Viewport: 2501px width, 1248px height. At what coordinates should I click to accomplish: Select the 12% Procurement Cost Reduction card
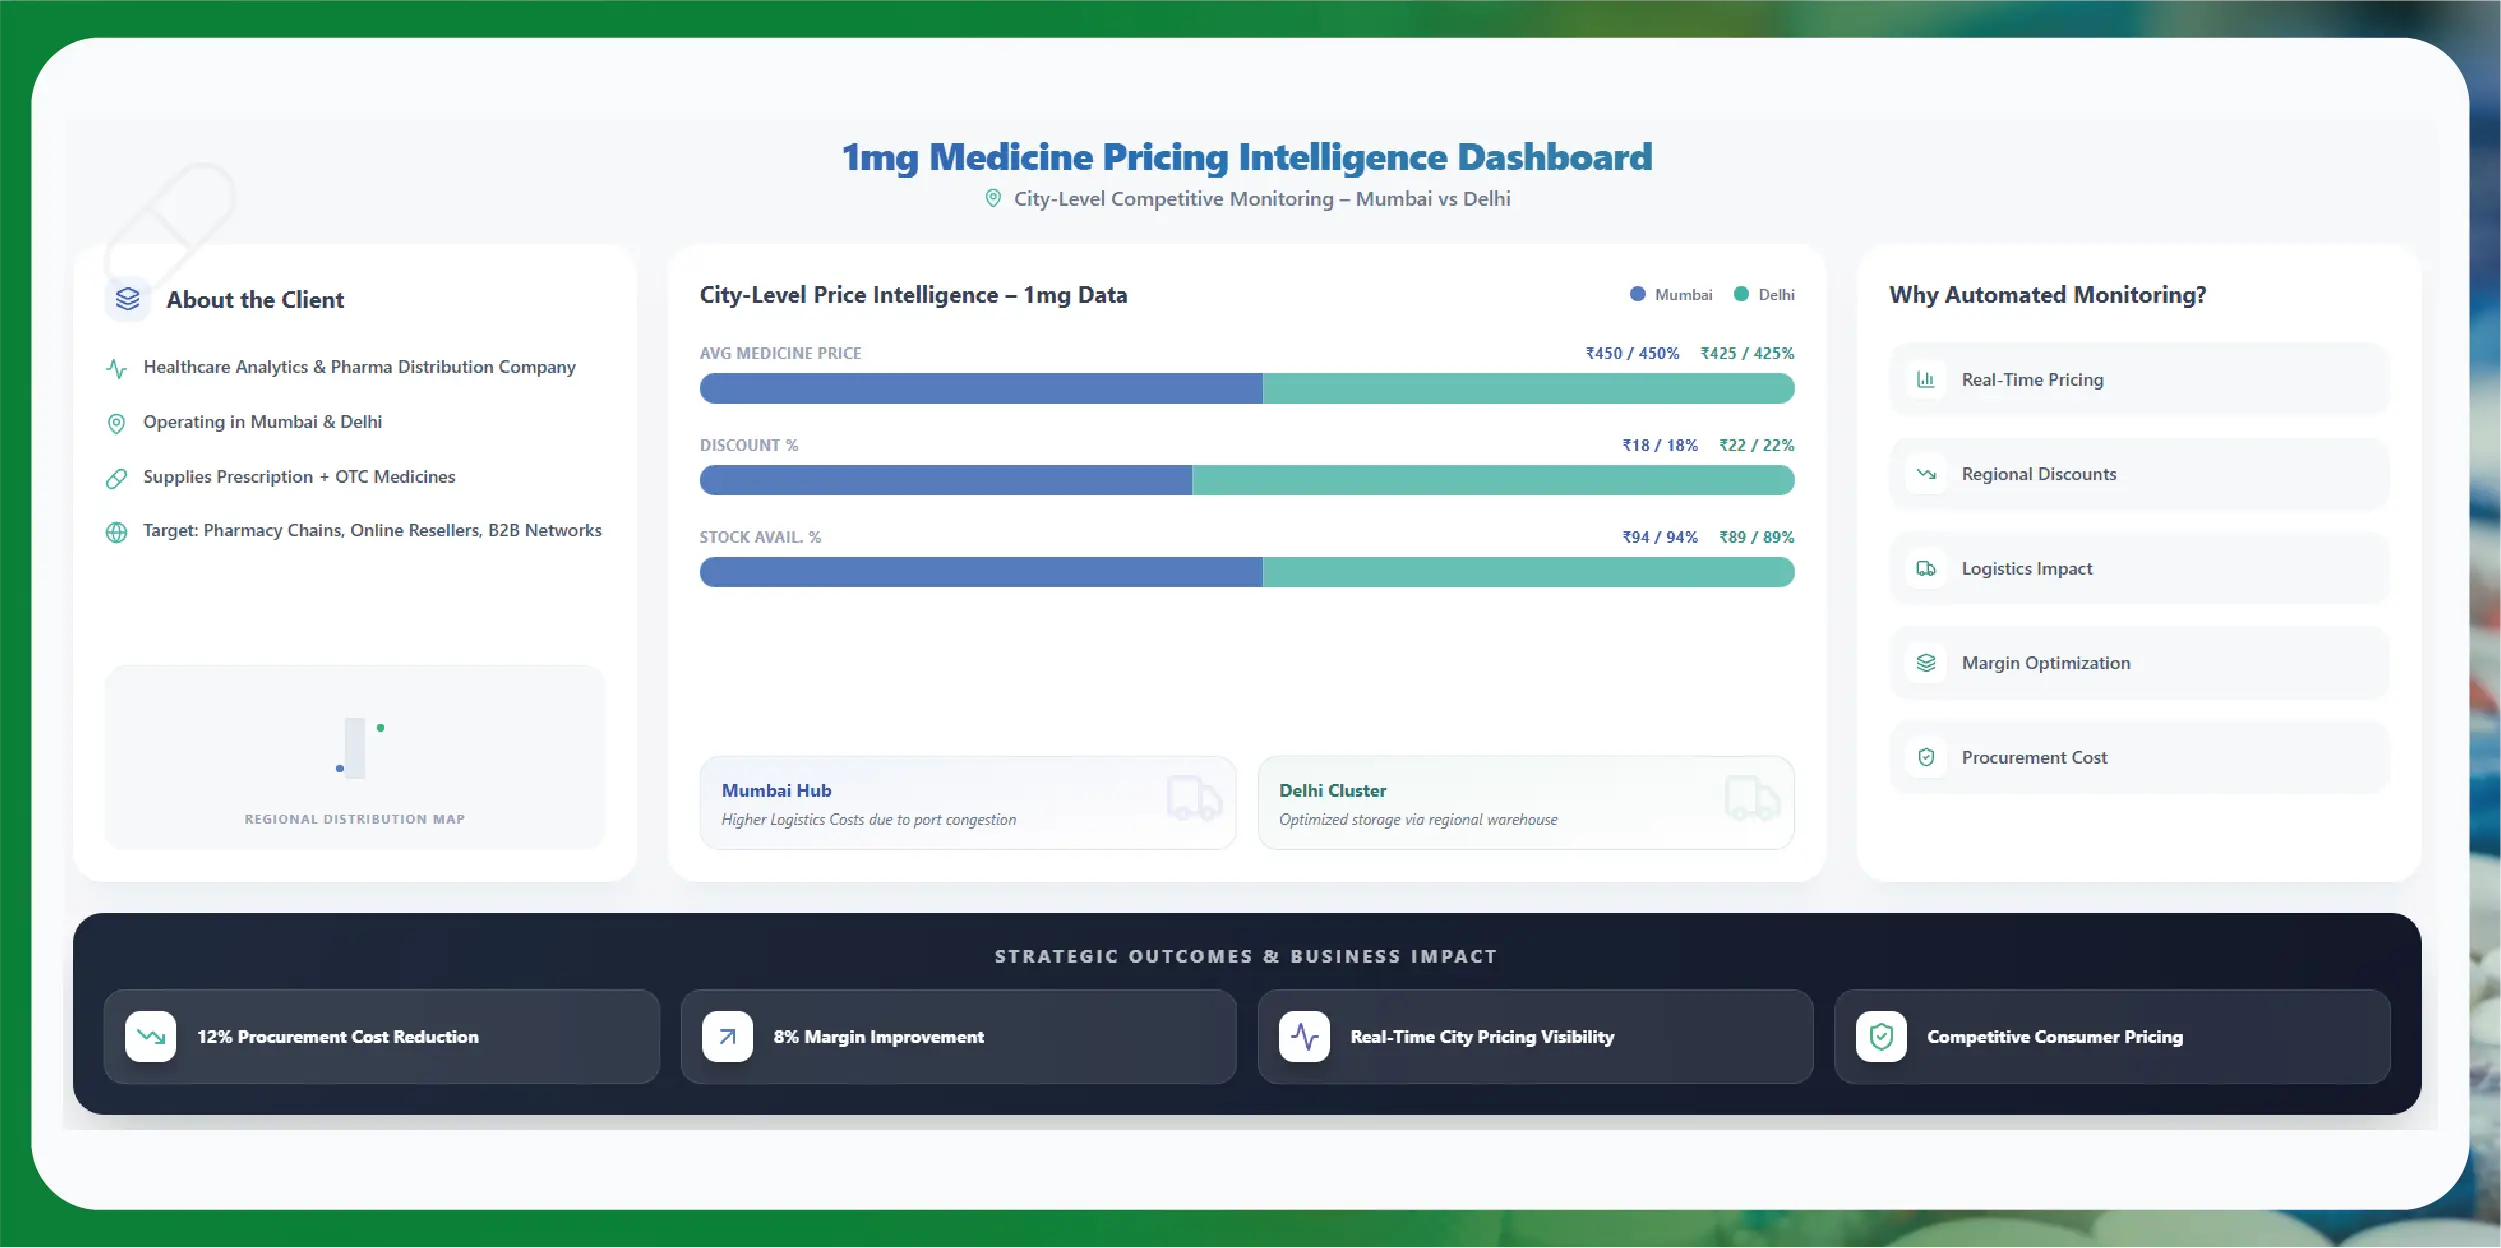[381, 1037]
